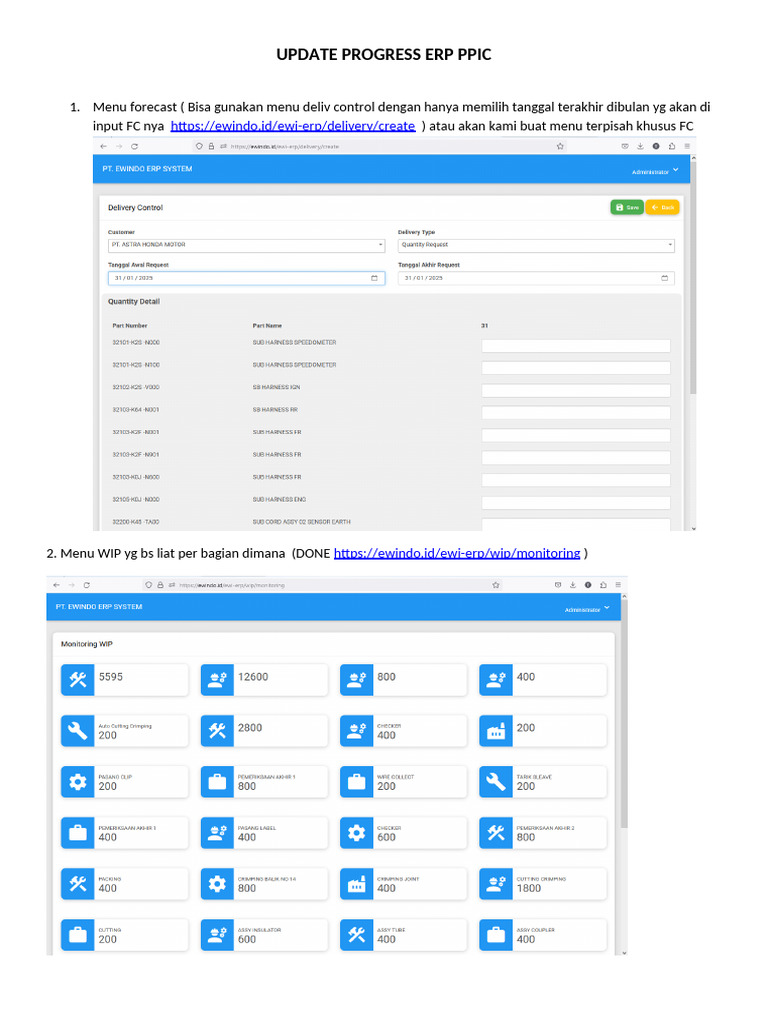Click briefcase icon on ASSY COUPLER card
The height and width of the screenshot is (1024, 768).
[x=496, y=935]
